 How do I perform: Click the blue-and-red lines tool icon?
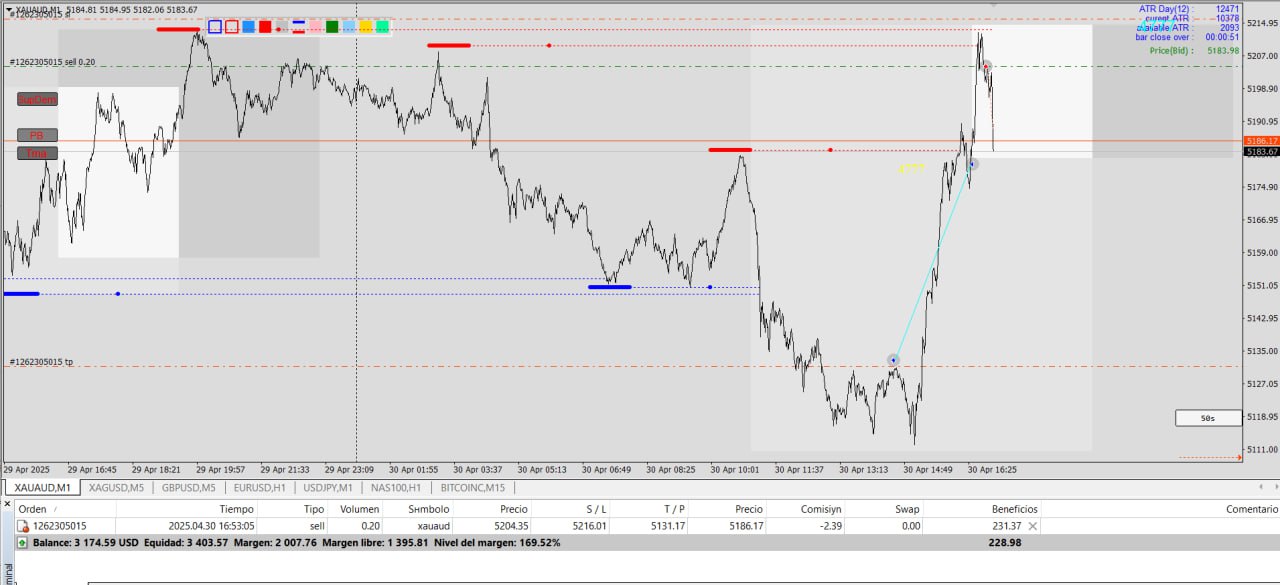(x=298, y=27)
